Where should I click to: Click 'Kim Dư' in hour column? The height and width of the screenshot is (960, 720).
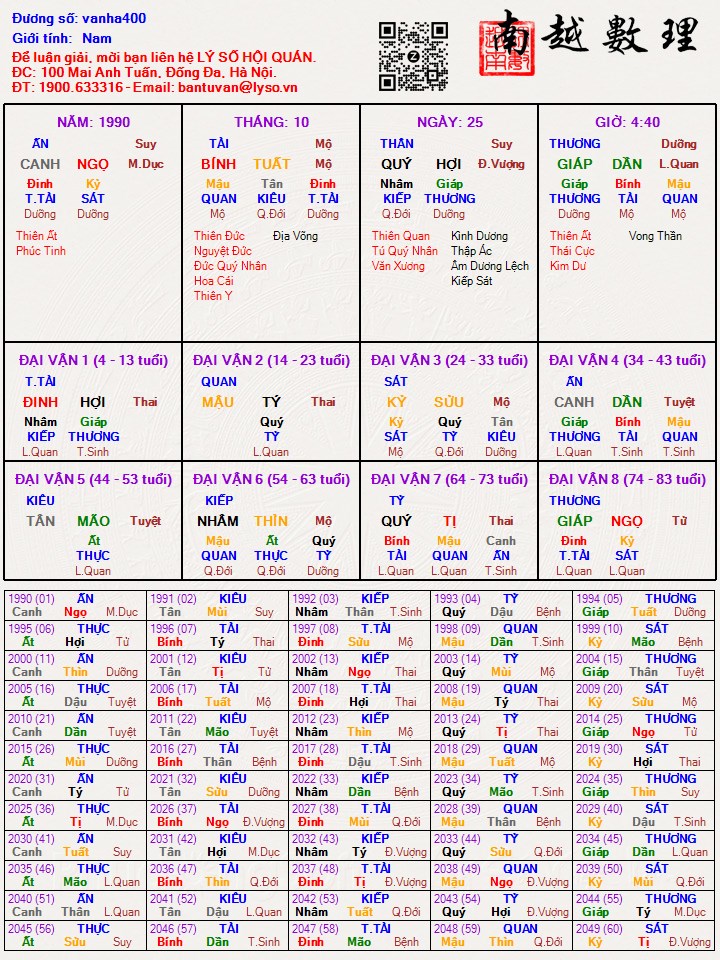pos(568,266)
